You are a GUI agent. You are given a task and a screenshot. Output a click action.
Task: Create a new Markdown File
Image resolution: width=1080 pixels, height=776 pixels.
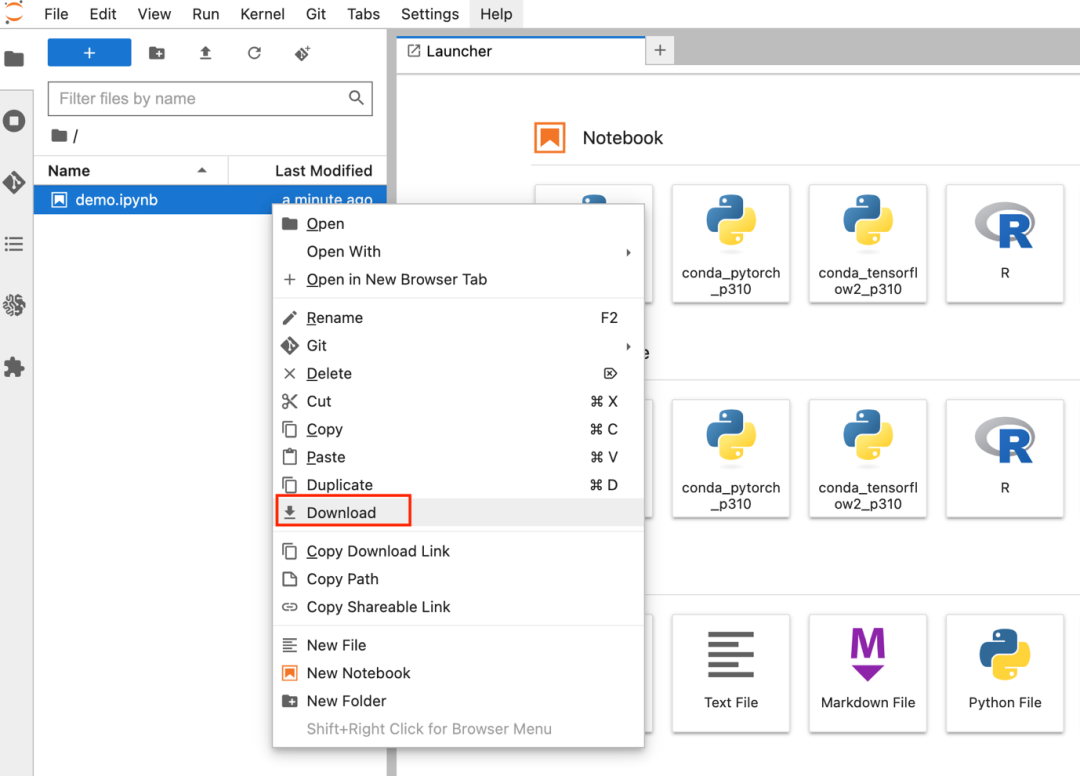(x=868, y=673)
